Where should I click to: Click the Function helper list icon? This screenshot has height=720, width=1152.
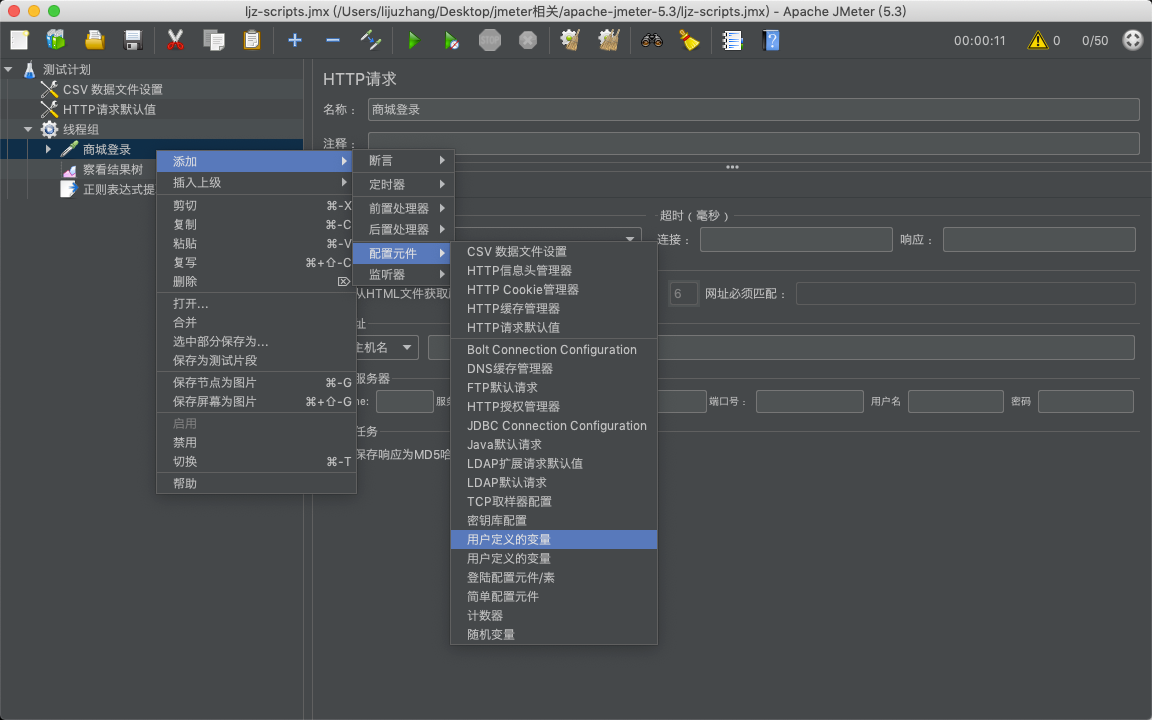pos(732,40)
